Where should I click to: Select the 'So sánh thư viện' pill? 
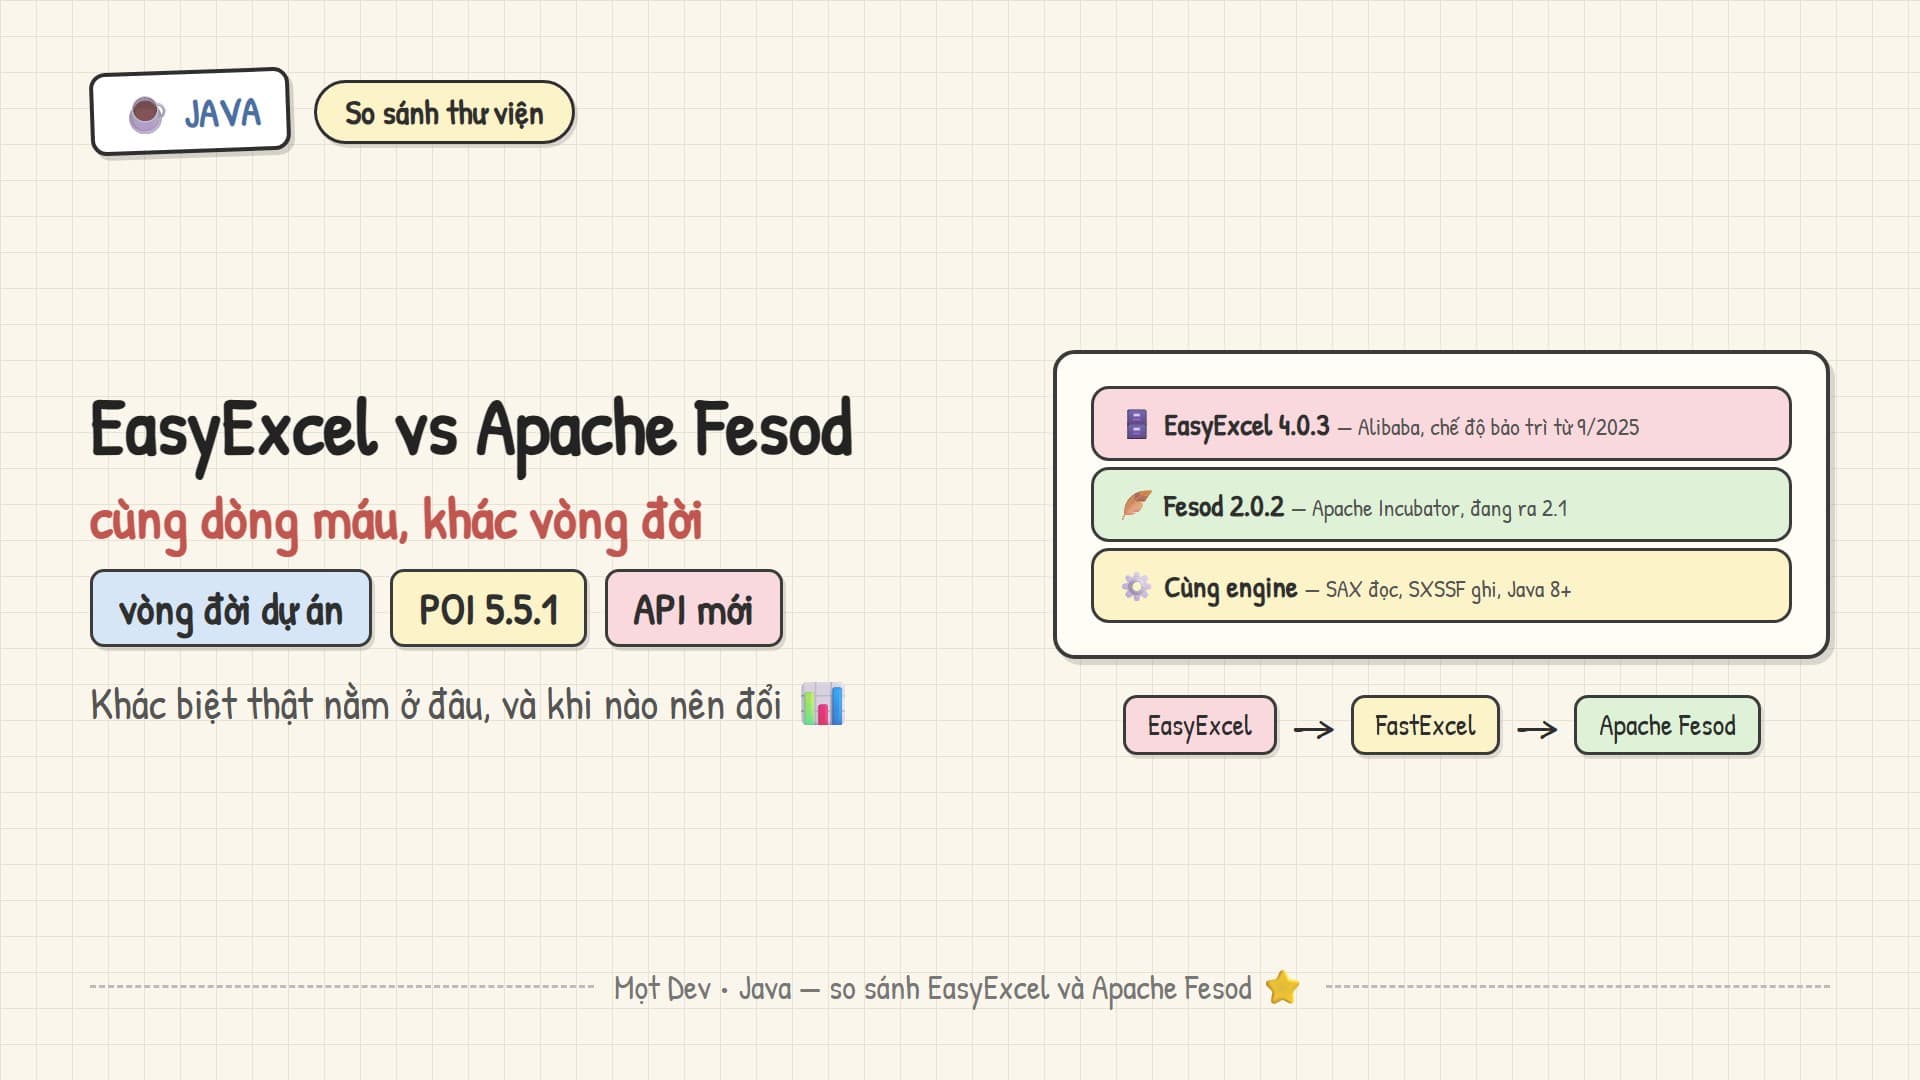pos(444,112)
